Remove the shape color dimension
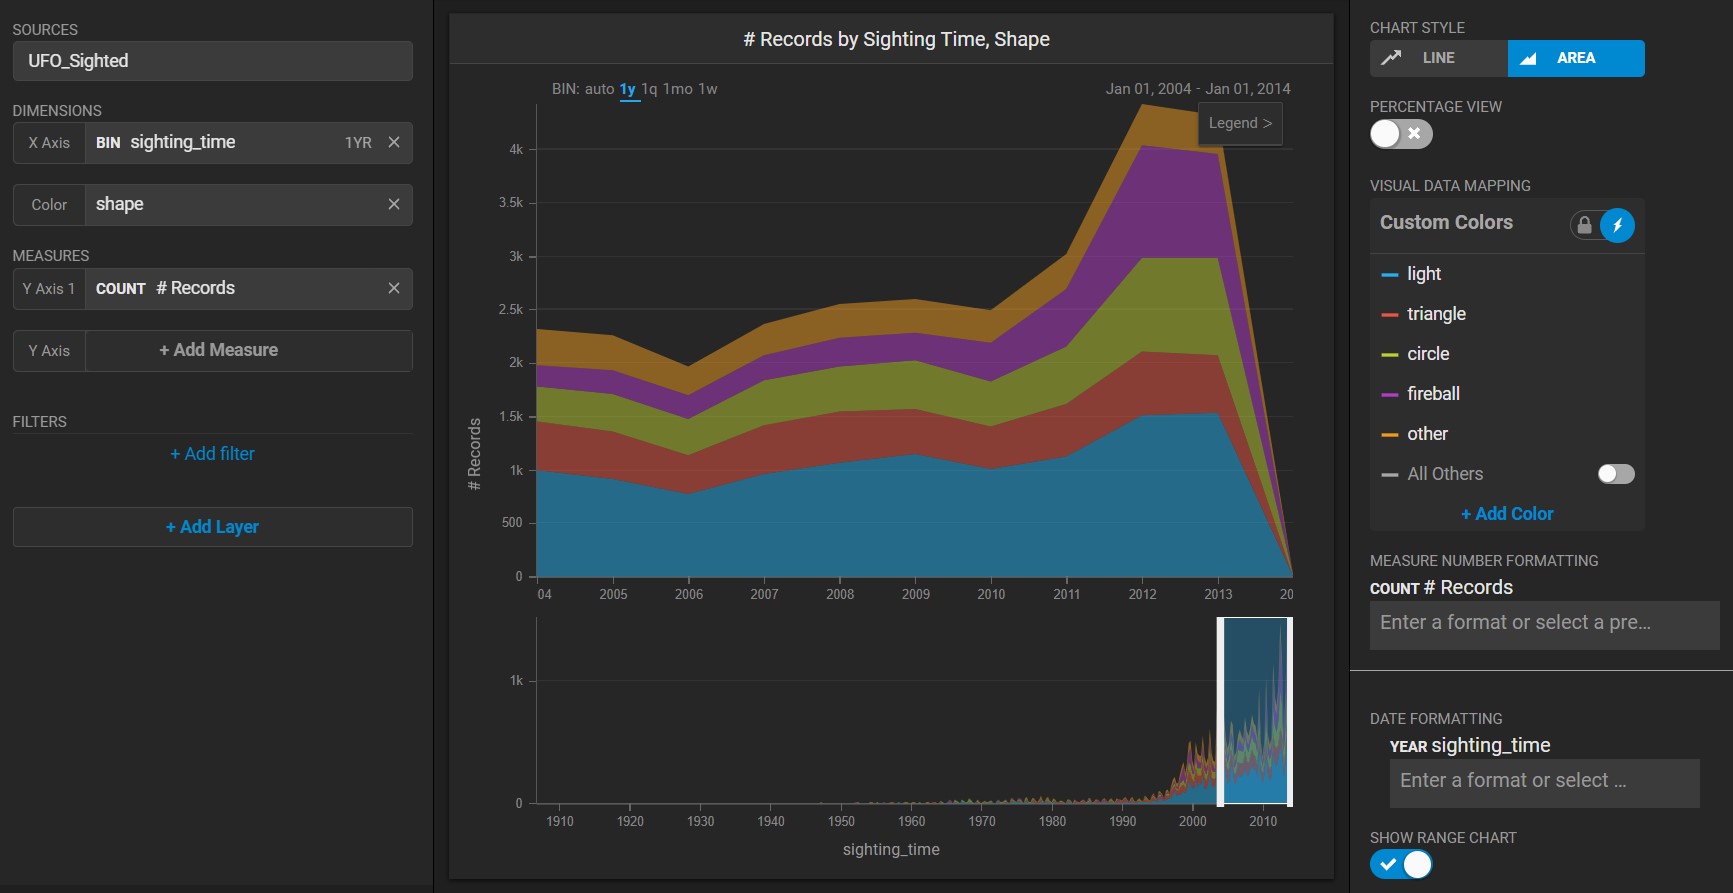The width and height of the screenshot is (1733, 893). (394, 204)
